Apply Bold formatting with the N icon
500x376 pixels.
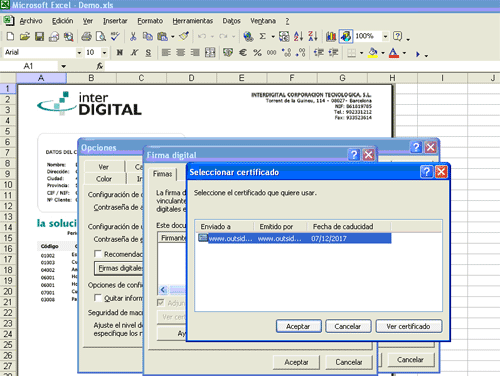(x=120, y=52)
